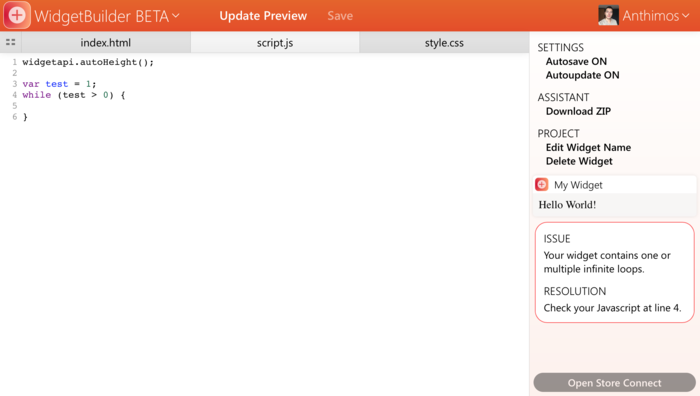
Task: Switch to the script.js tab
Action: tap(275, 43)
